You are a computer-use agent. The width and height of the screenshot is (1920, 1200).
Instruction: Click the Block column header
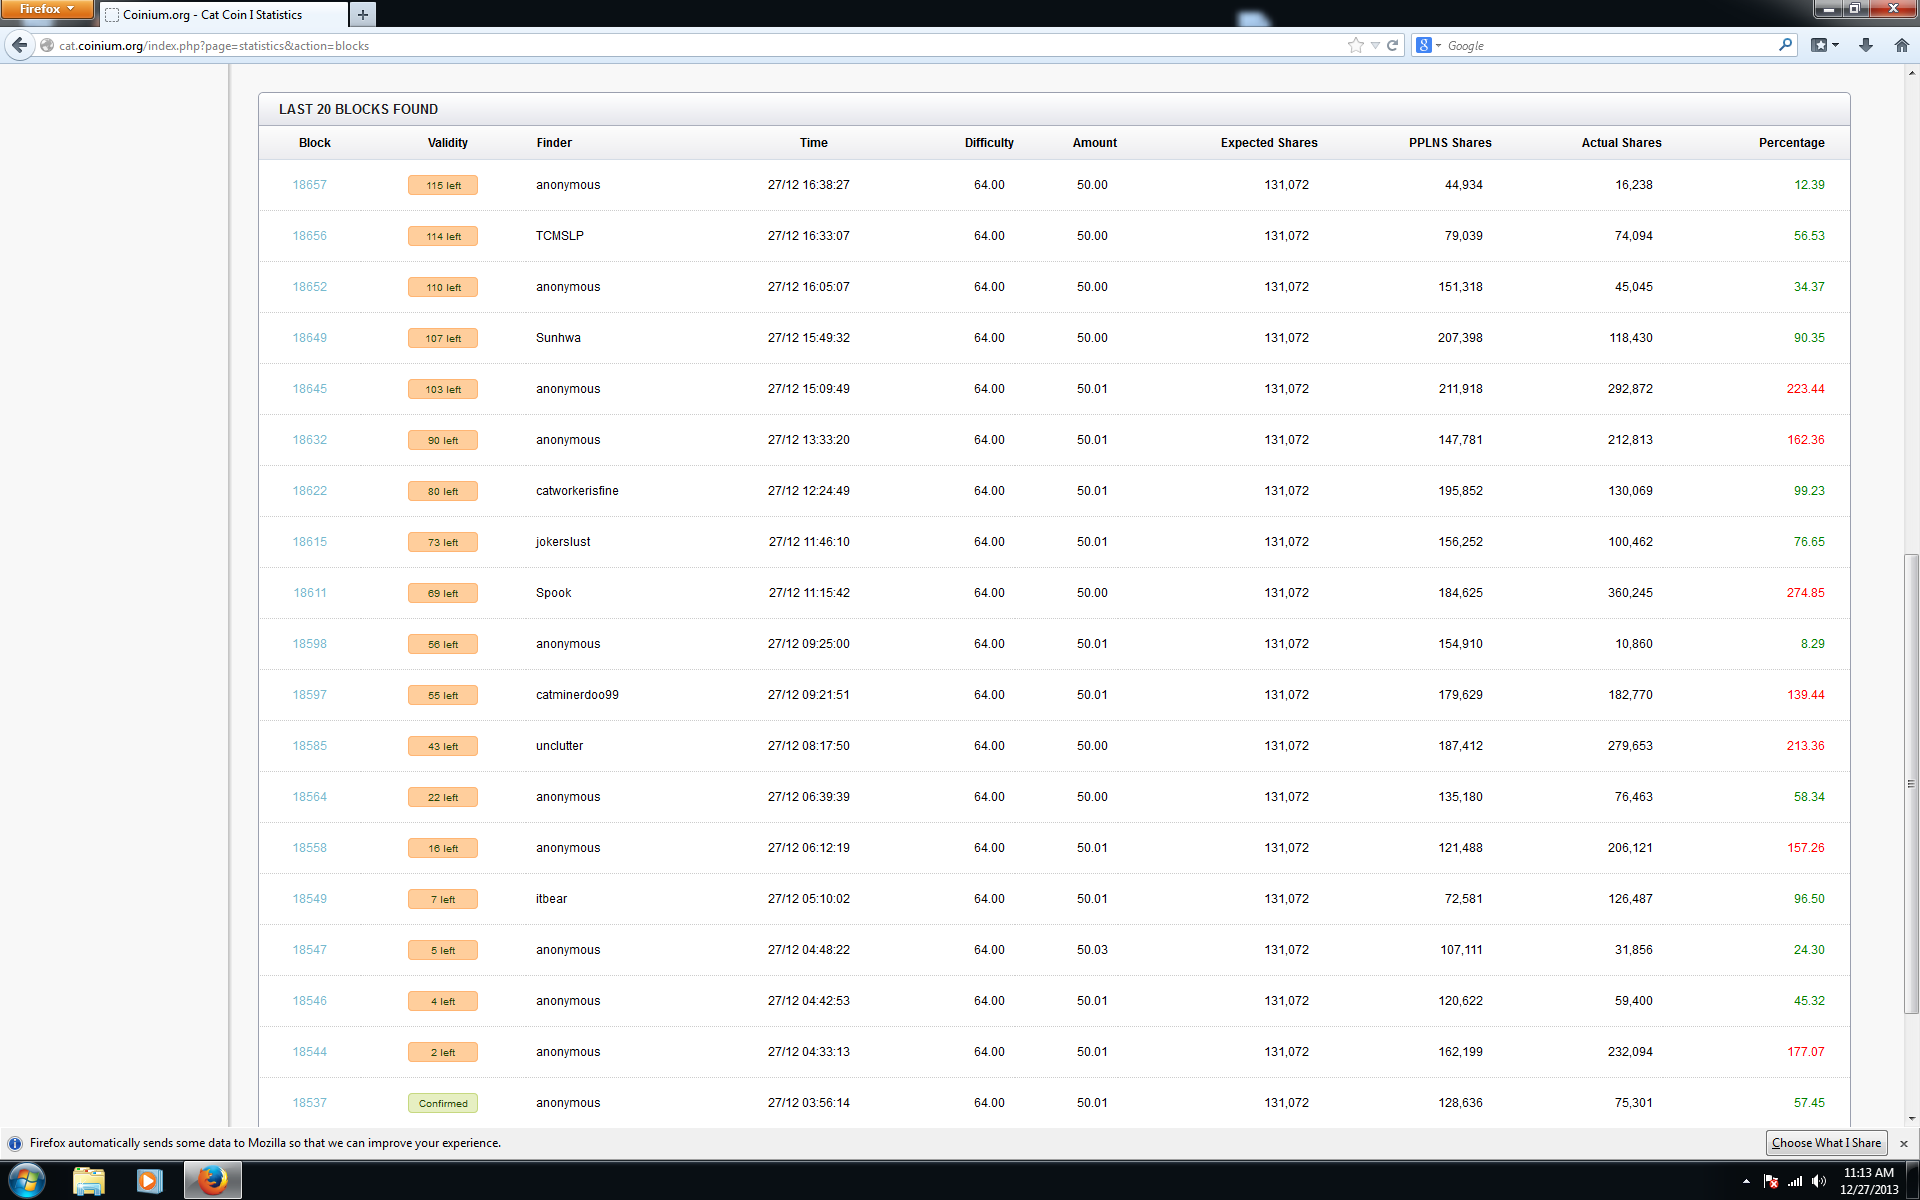point(315,143)
